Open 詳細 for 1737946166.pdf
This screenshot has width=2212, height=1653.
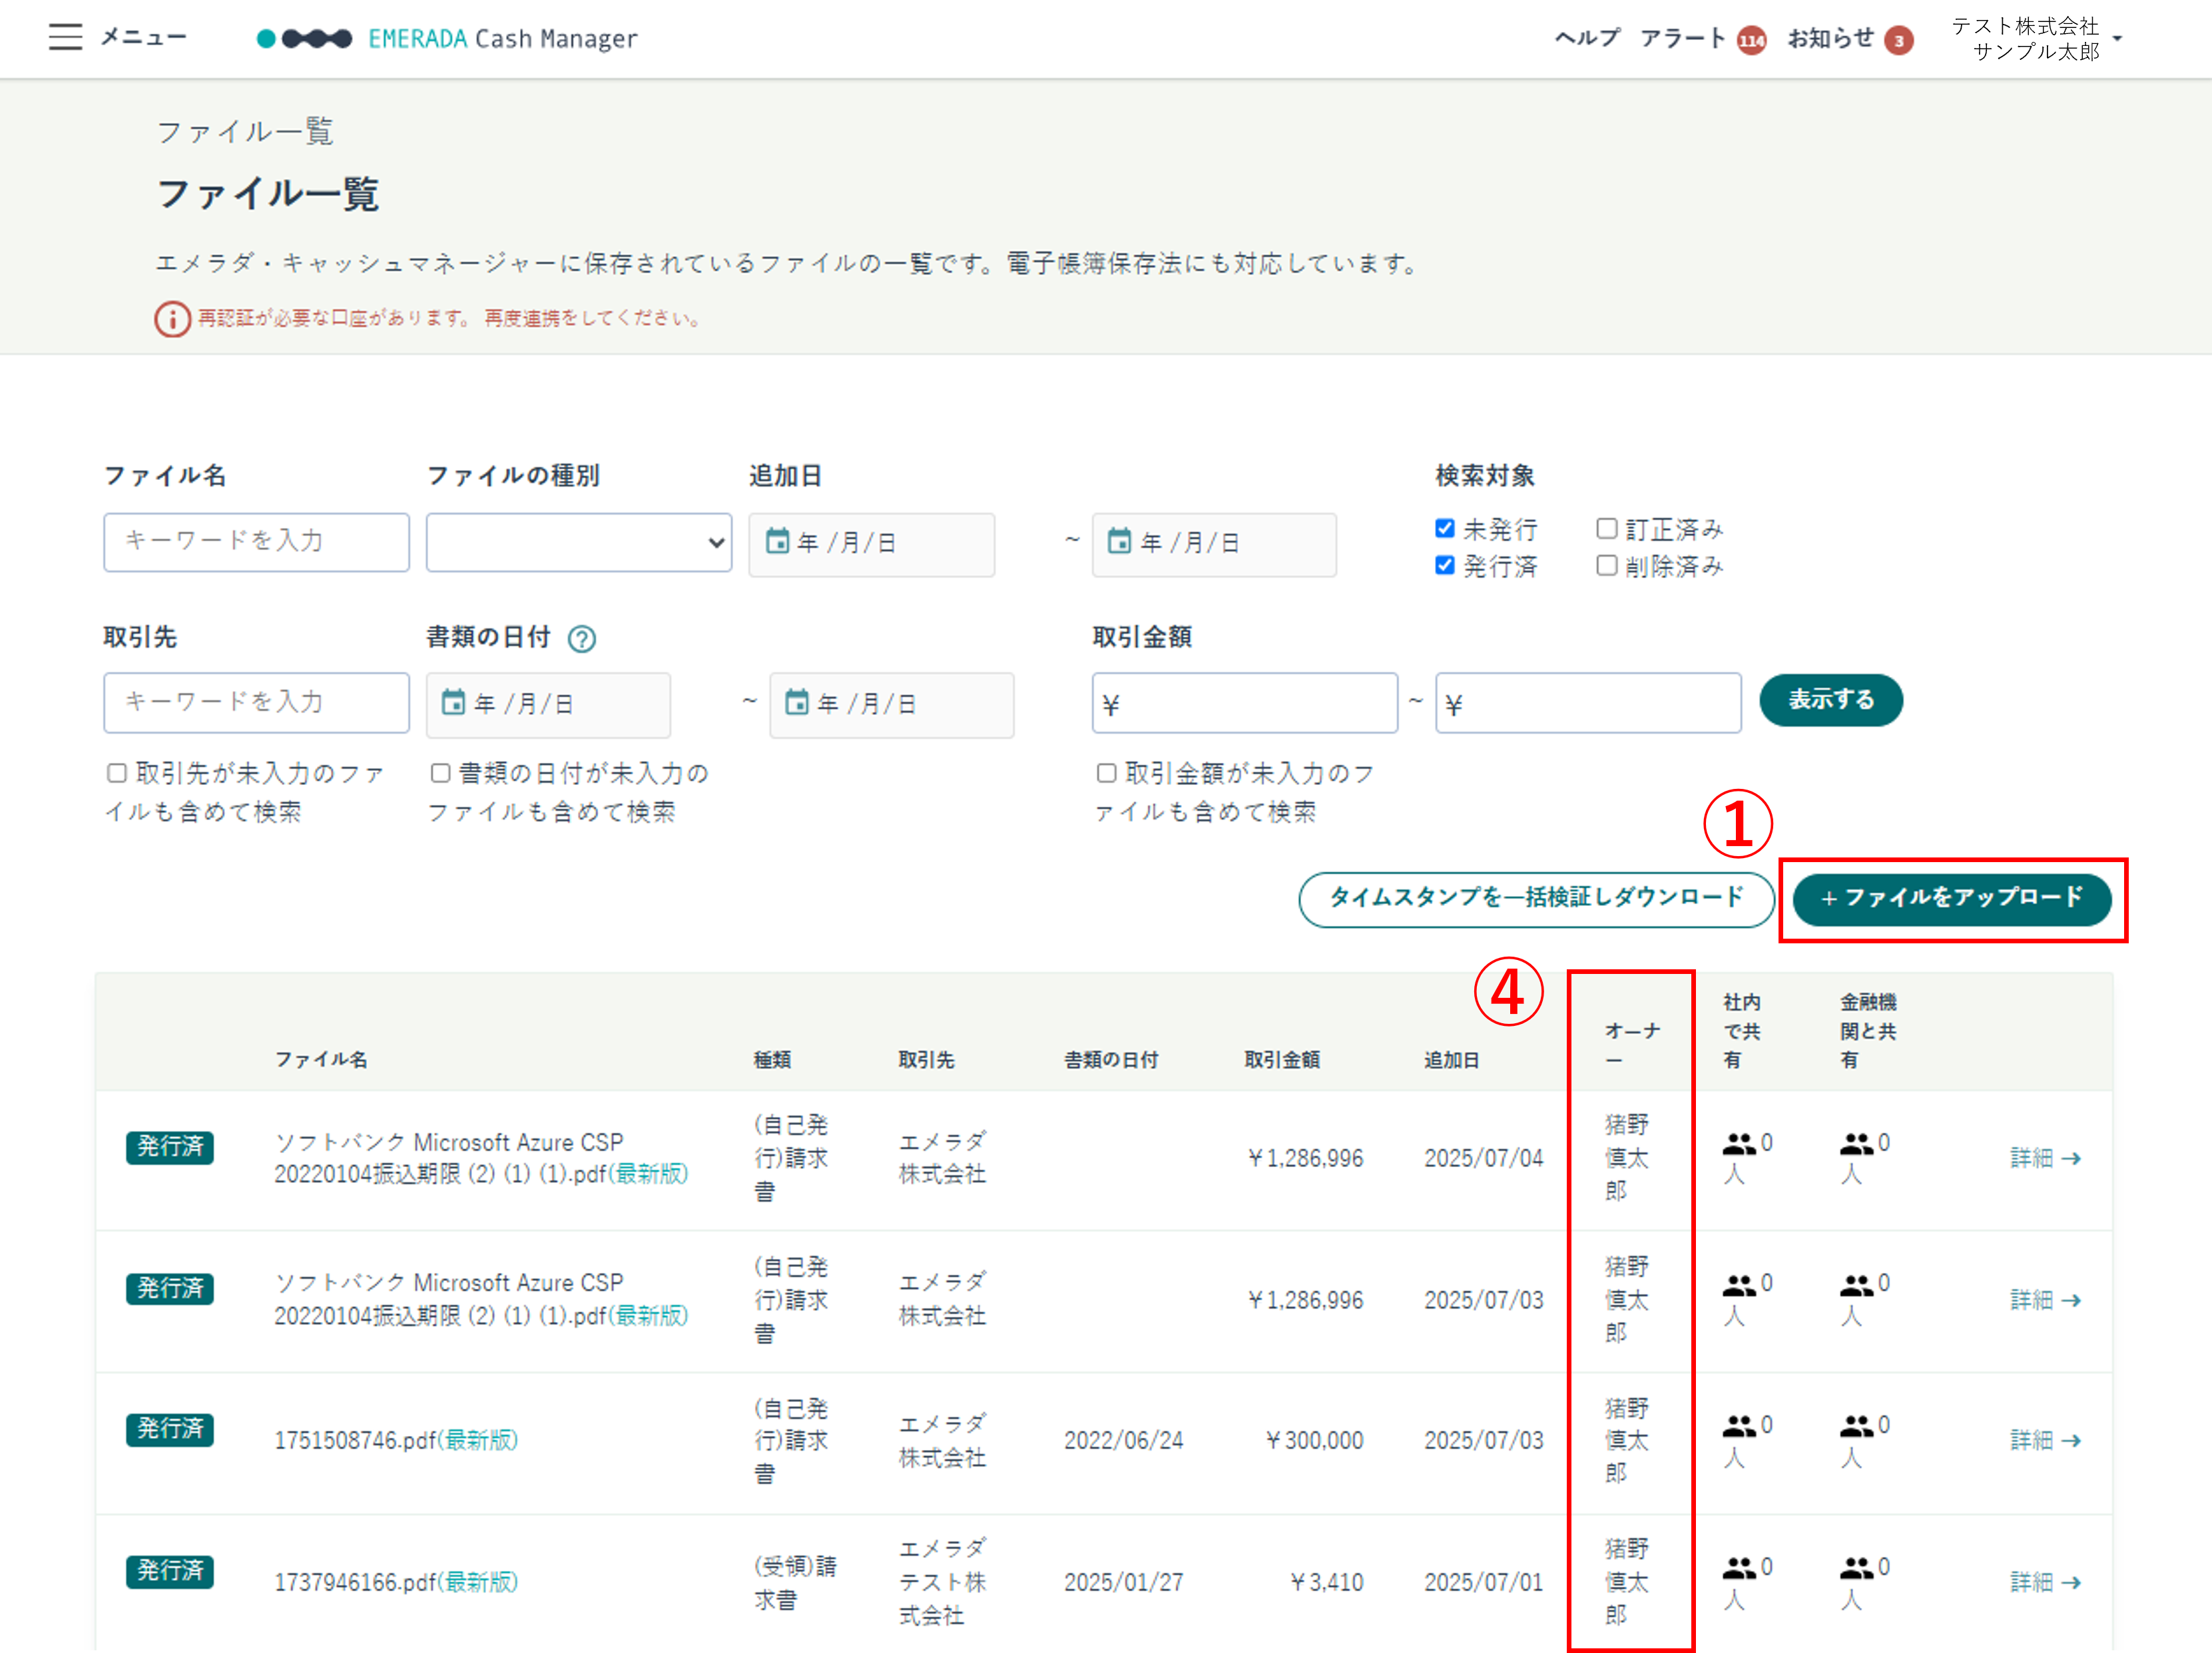[2046, 1582]
